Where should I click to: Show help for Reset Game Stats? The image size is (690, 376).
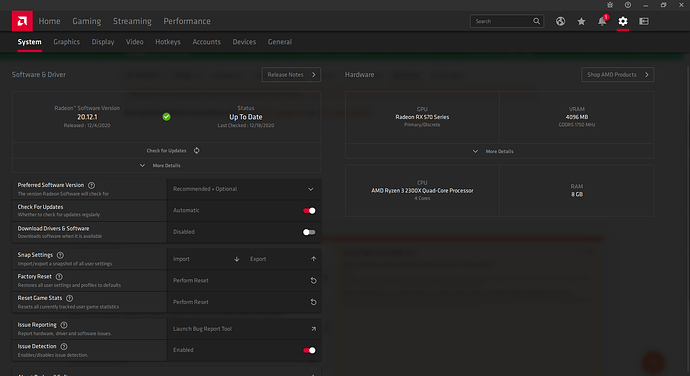tap(70, 299)
